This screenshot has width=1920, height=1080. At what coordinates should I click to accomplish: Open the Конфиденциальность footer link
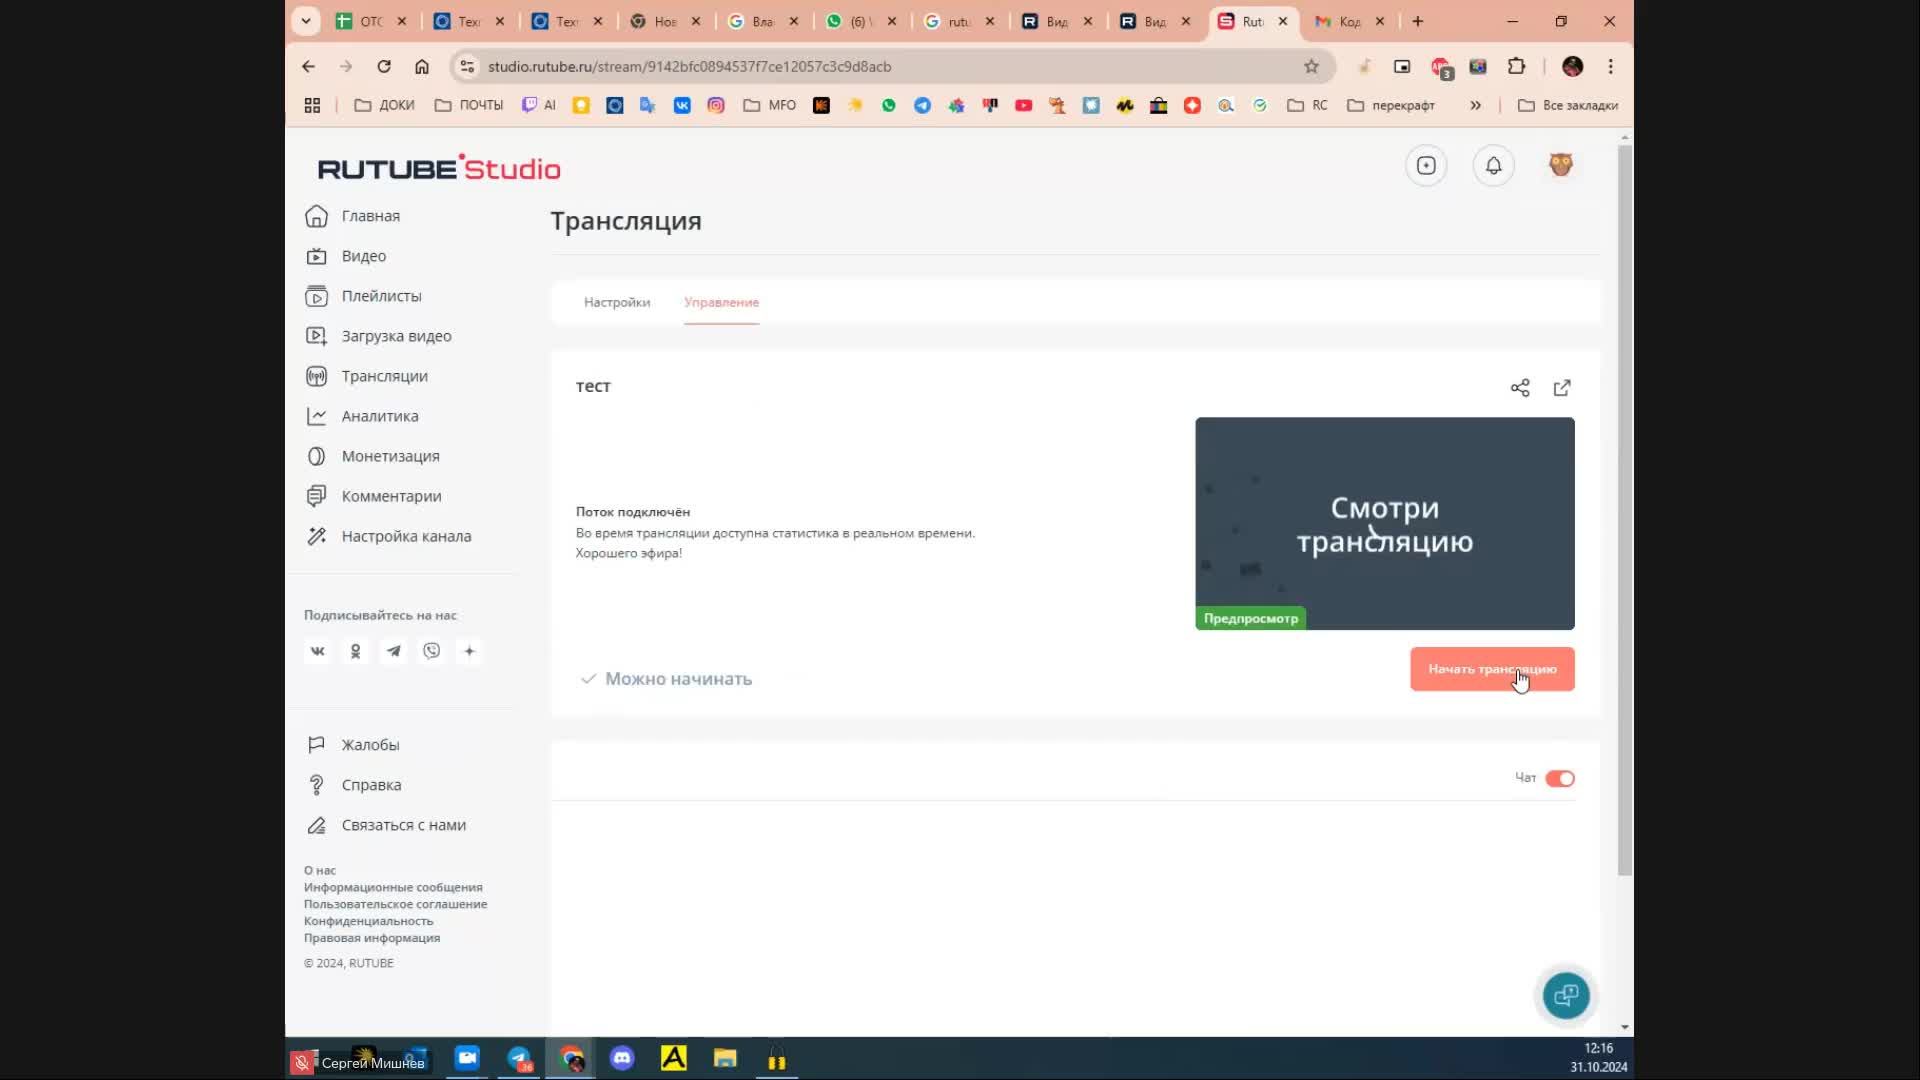click(x=368, y=921)
